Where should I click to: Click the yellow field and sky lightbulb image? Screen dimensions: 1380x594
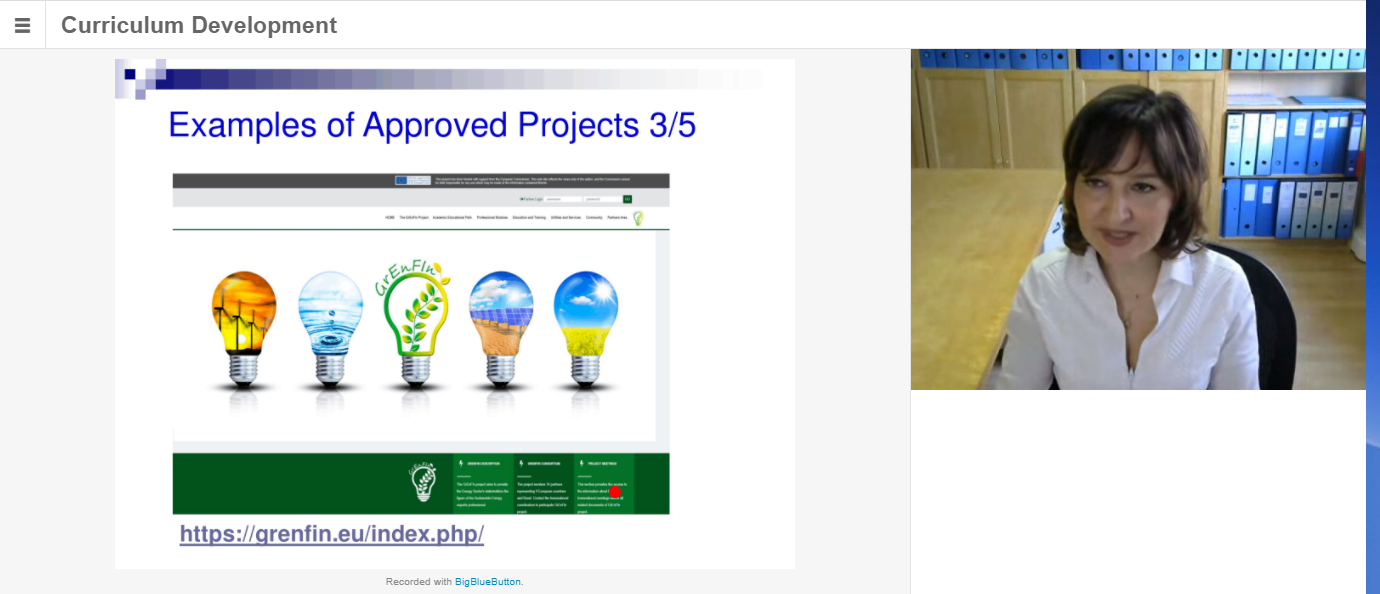coord(586,327)
